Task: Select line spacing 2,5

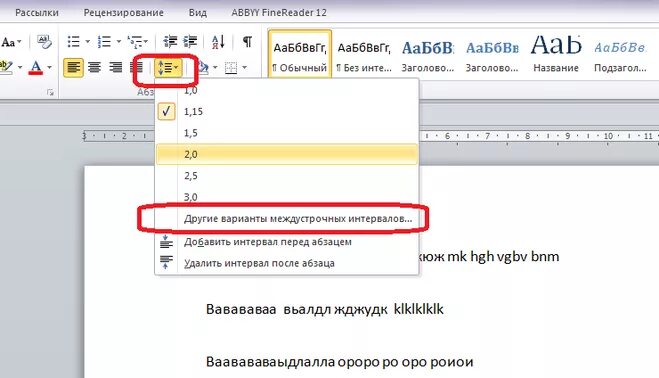Action: point(287,176)
